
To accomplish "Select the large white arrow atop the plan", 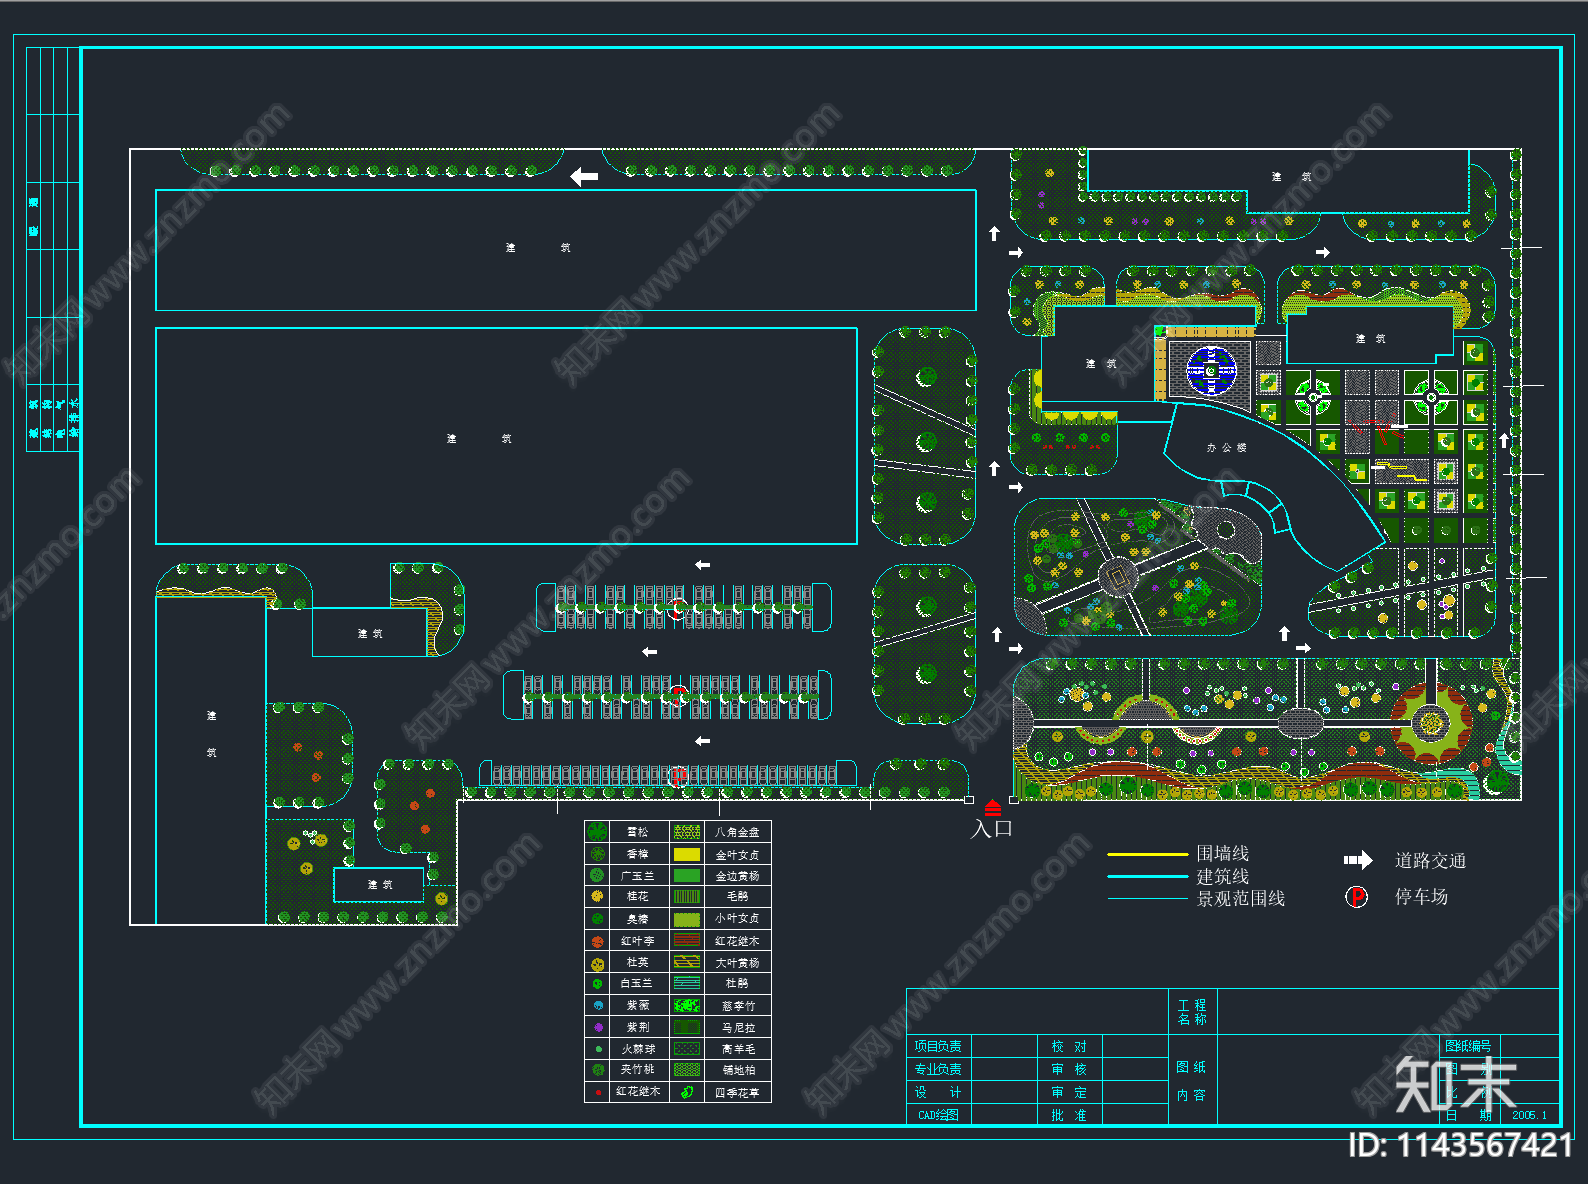I will [x=584, y=177].
